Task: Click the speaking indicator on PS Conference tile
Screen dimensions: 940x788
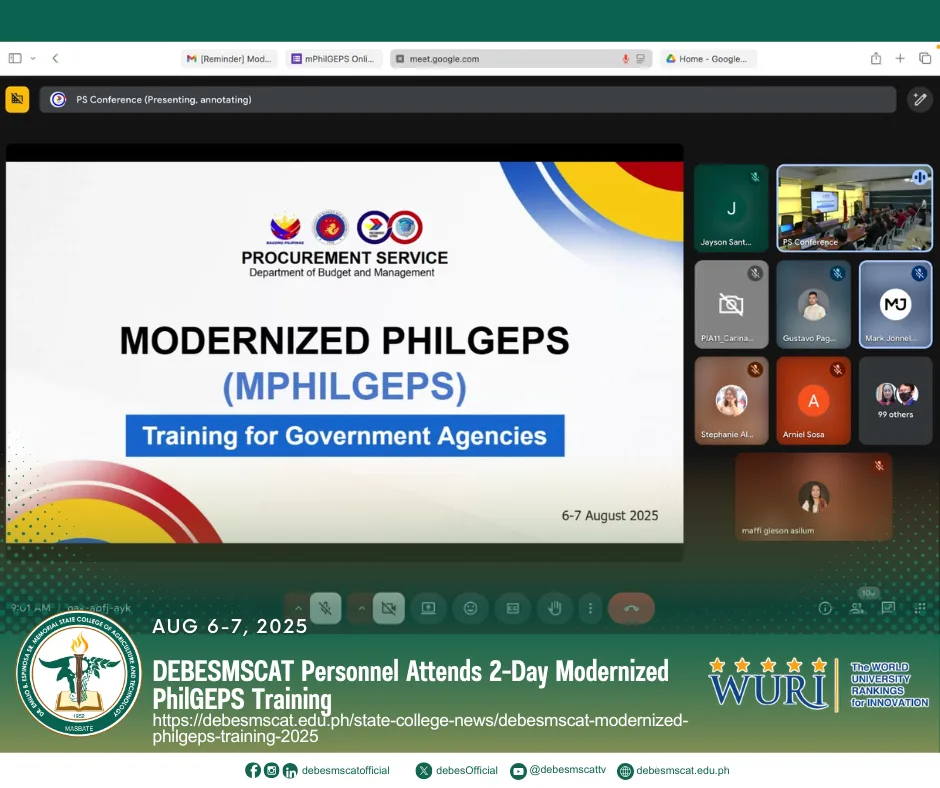Action: 919,177
